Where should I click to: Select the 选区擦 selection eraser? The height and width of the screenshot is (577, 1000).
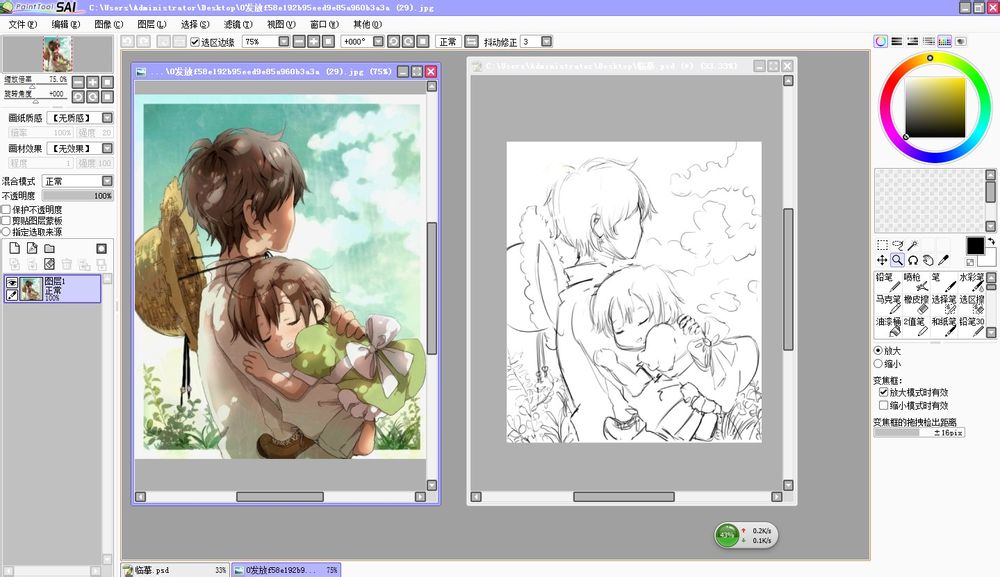coord(971,303)
